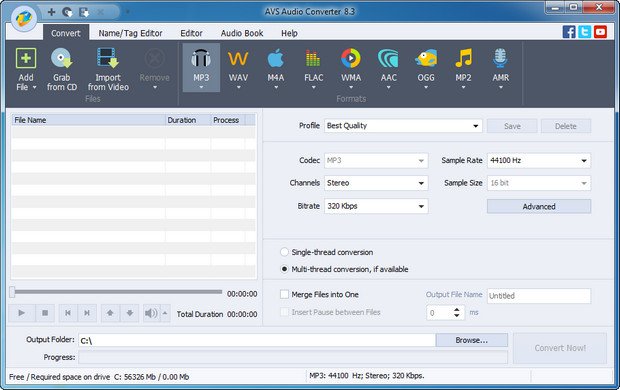Open the Facebook page icon
Image resolution: width=620 pixels, height=390 pixels.
pyautogui.click(x=569, y=32)
